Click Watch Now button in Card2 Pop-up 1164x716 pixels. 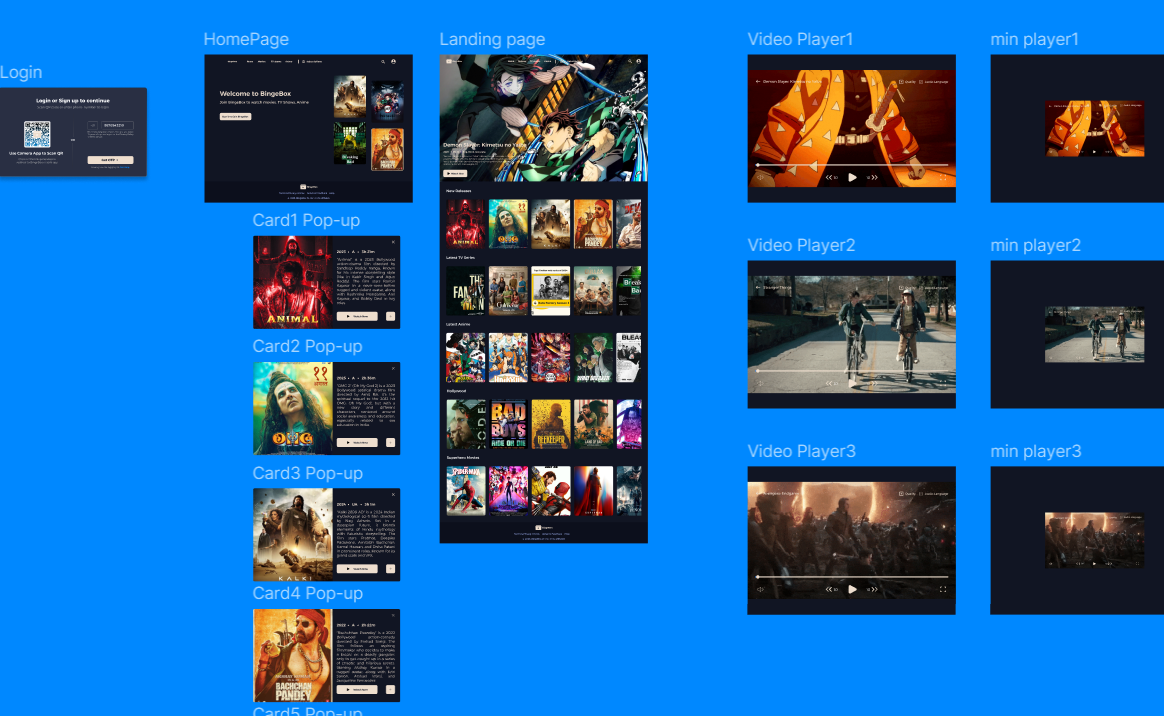pyautogui.click(x=357, y=442)
